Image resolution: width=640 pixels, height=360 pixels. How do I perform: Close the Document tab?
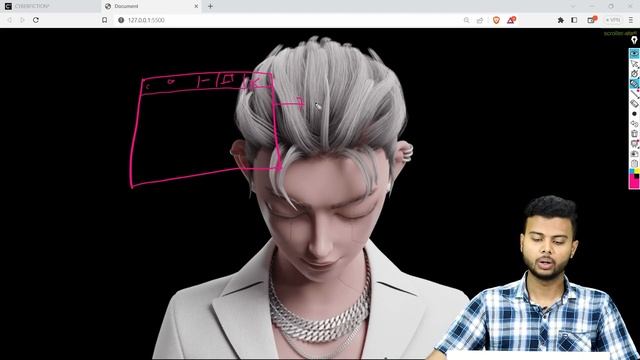point(196,6)
